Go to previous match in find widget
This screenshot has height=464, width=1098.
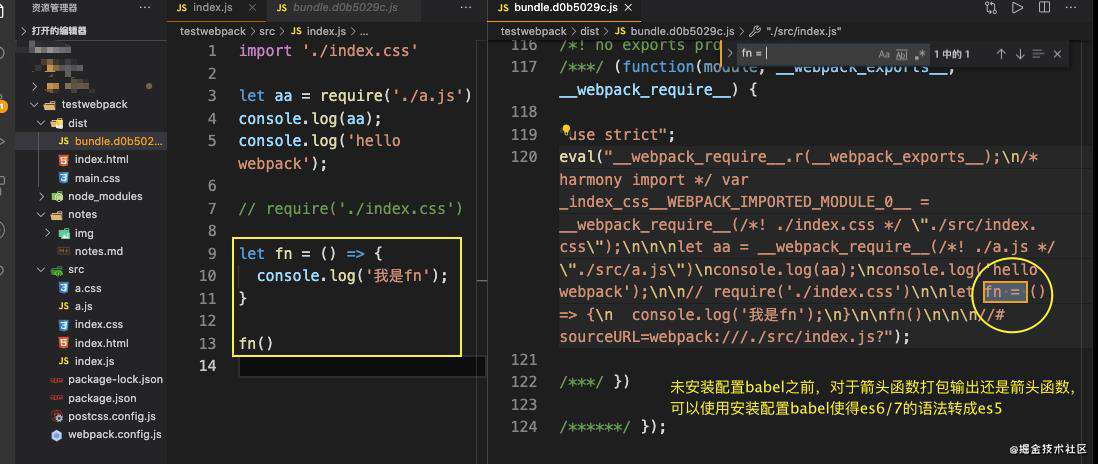pyautogui.click(x=1001, y=54)
